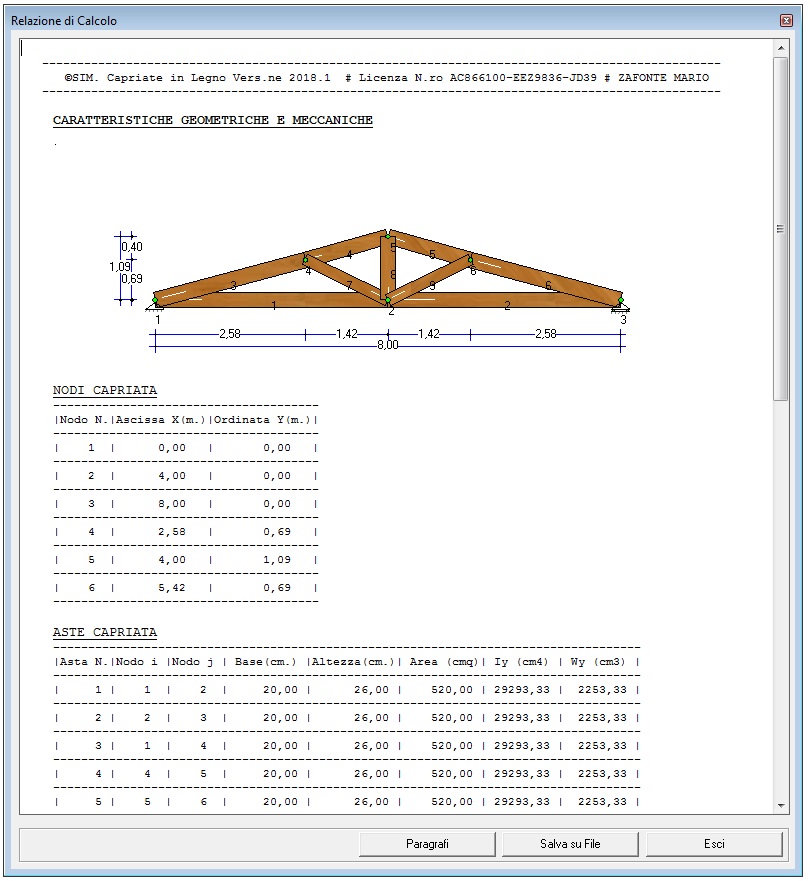This screenshot has height=881, width=810.
Task: Select the heading CARATTERISTICHE GEOMETRICHE E MECCANICHE
Action: pyautogui.click(x=213, y=120)
